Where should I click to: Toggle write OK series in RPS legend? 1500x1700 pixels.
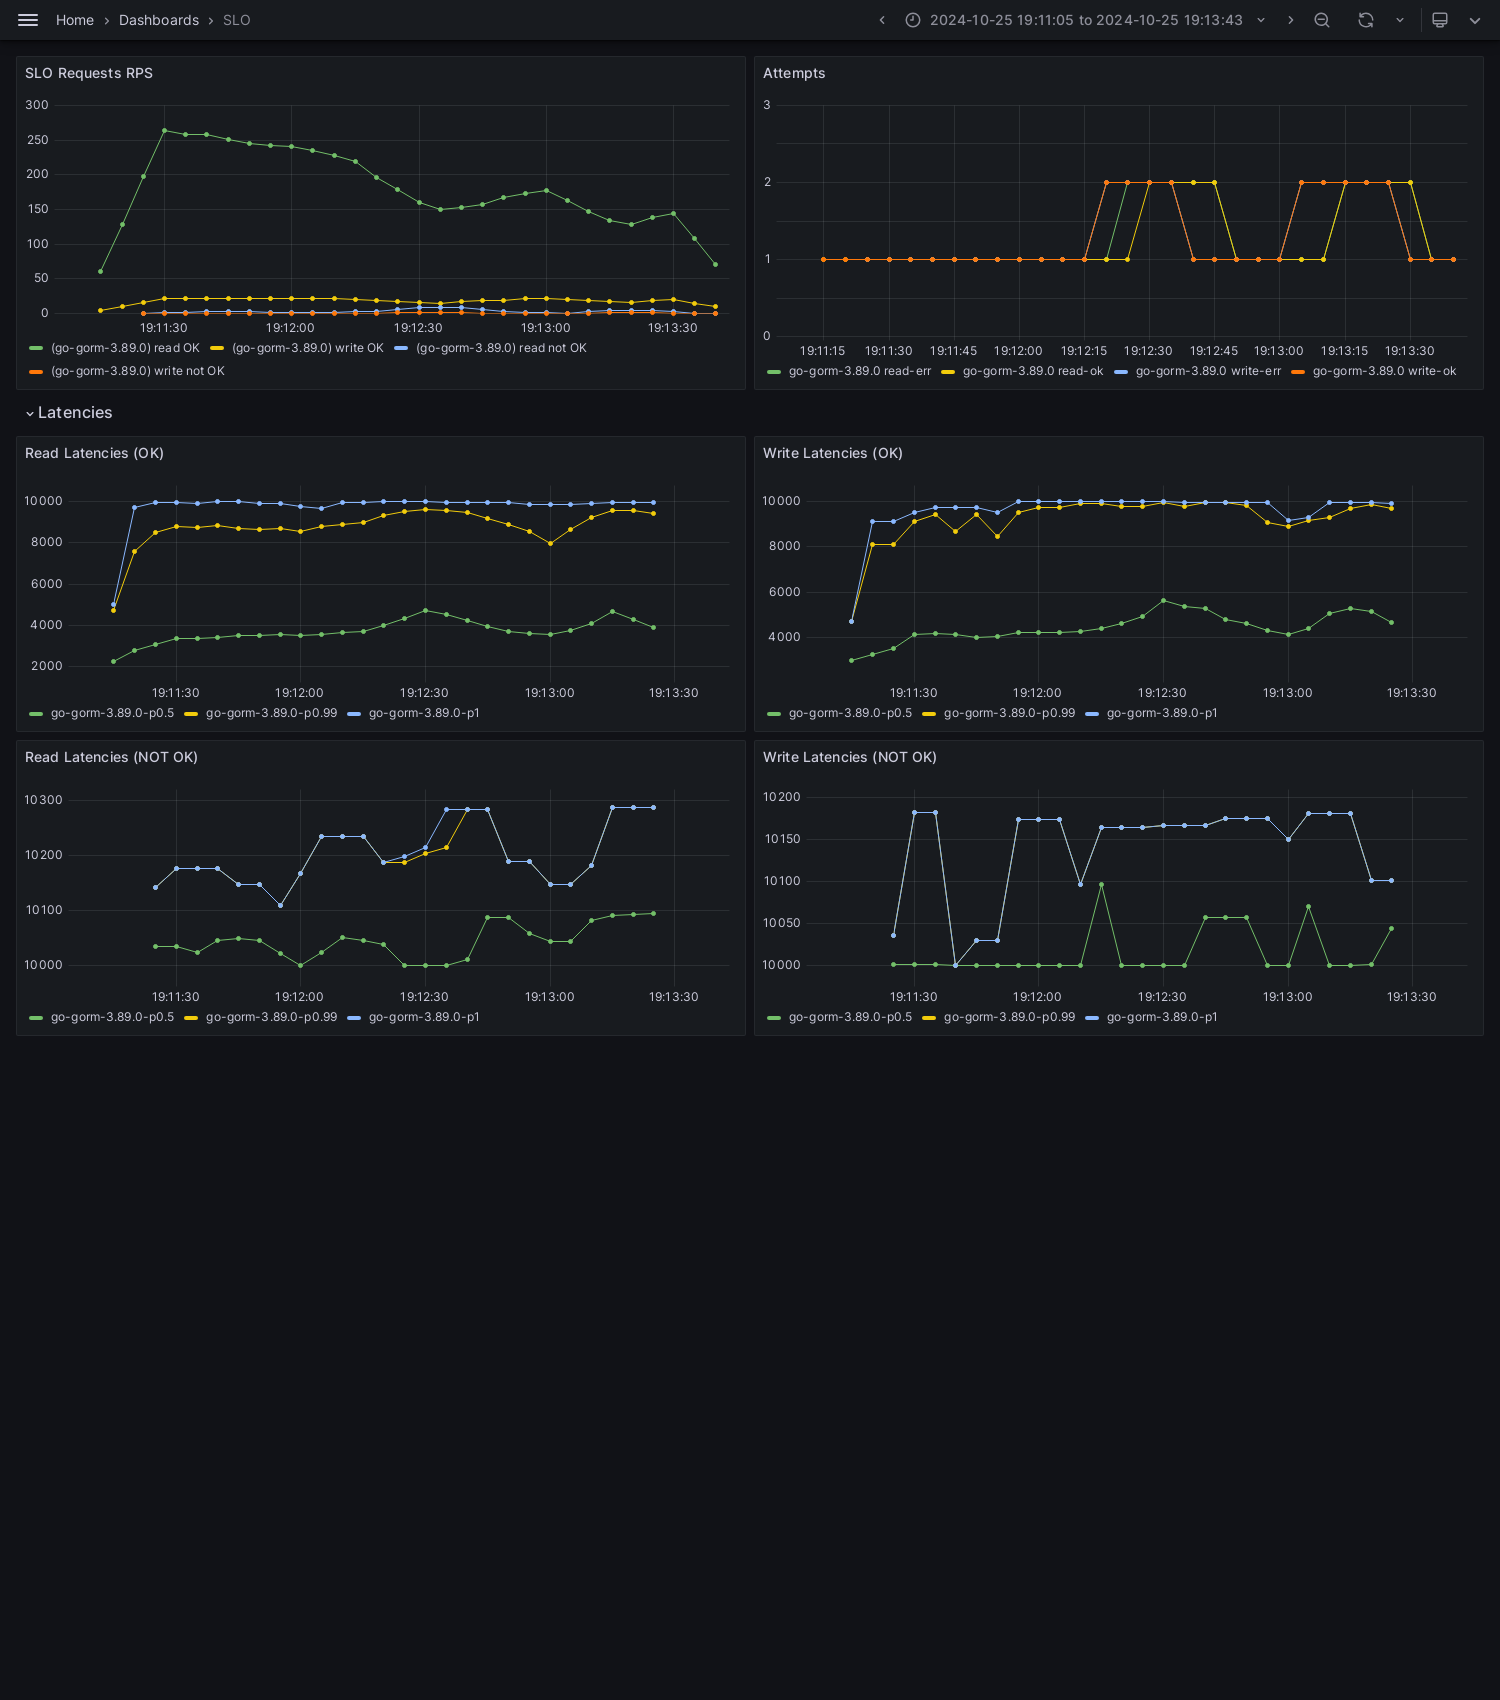tap(308, 348)
